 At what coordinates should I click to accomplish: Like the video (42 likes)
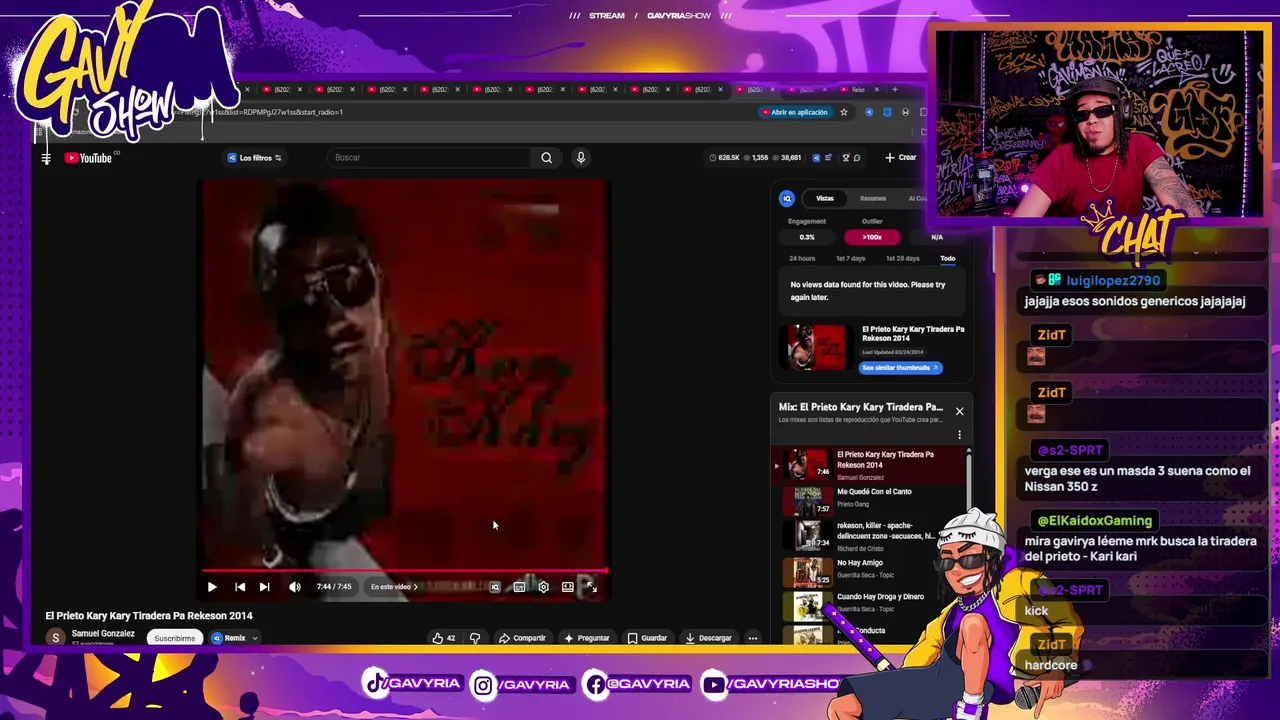click(443, 638)
